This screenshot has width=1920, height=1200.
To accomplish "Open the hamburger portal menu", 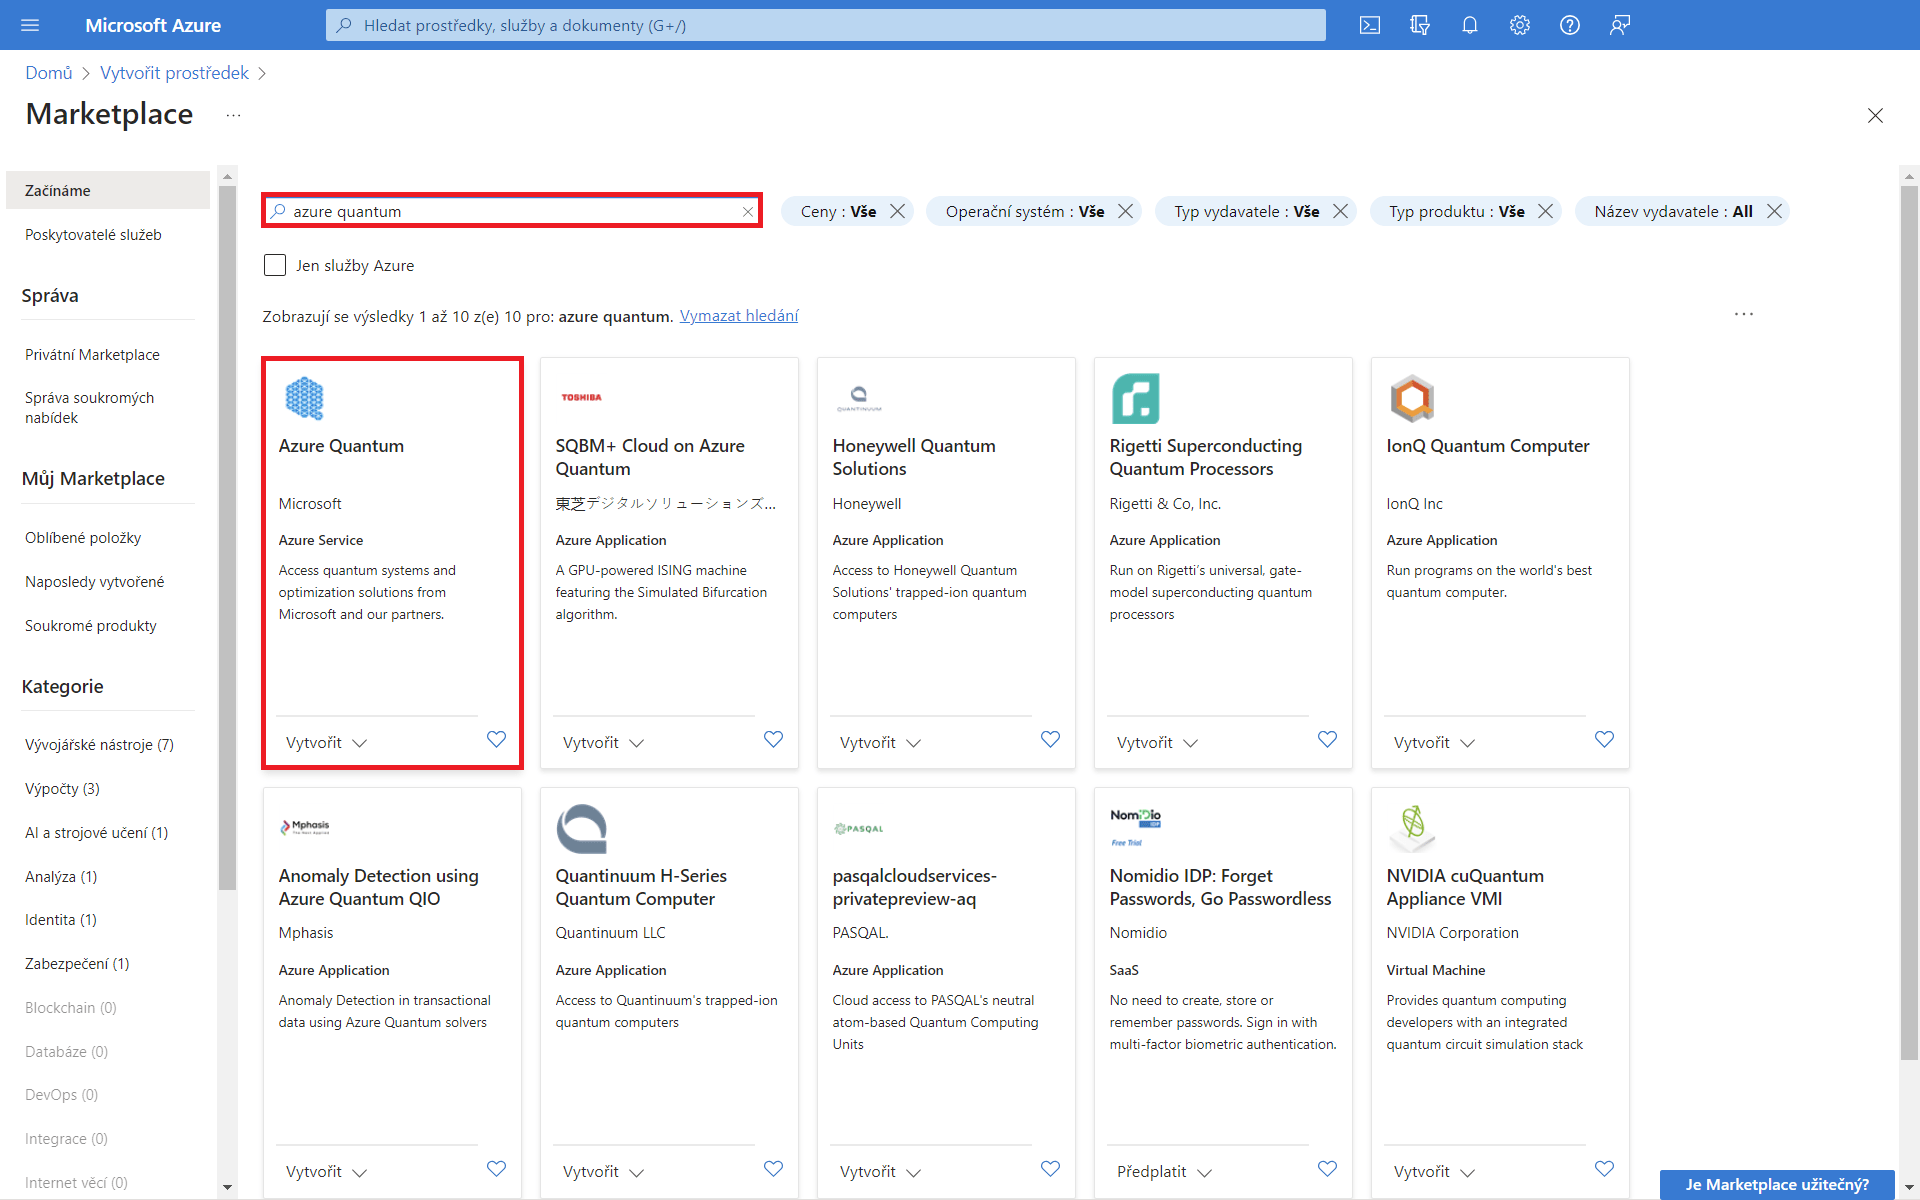I will (x=30, y=25).
